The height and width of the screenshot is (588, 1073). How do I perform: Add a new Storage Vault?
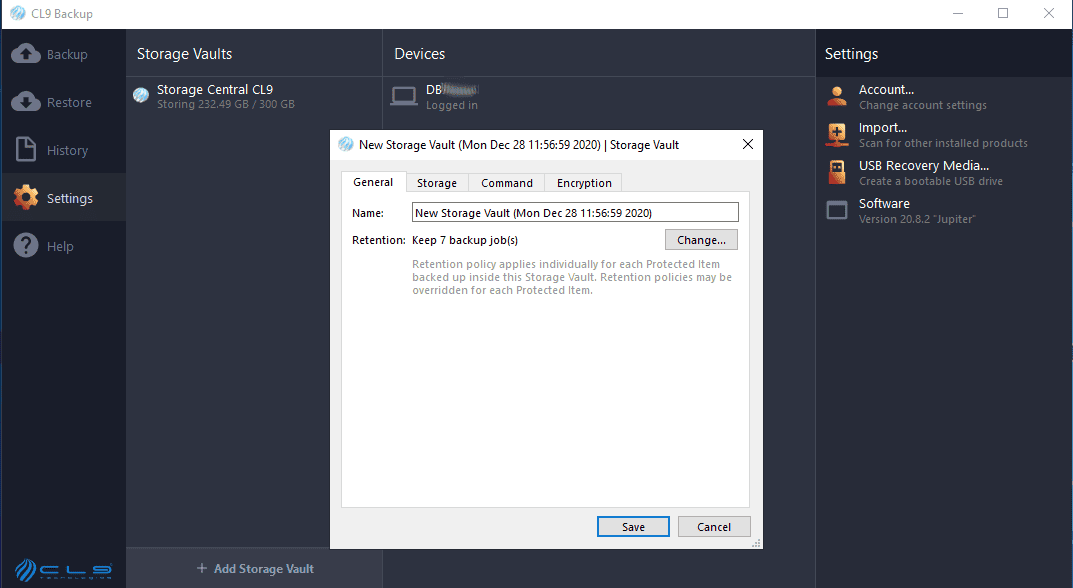(x=254, y=568)
